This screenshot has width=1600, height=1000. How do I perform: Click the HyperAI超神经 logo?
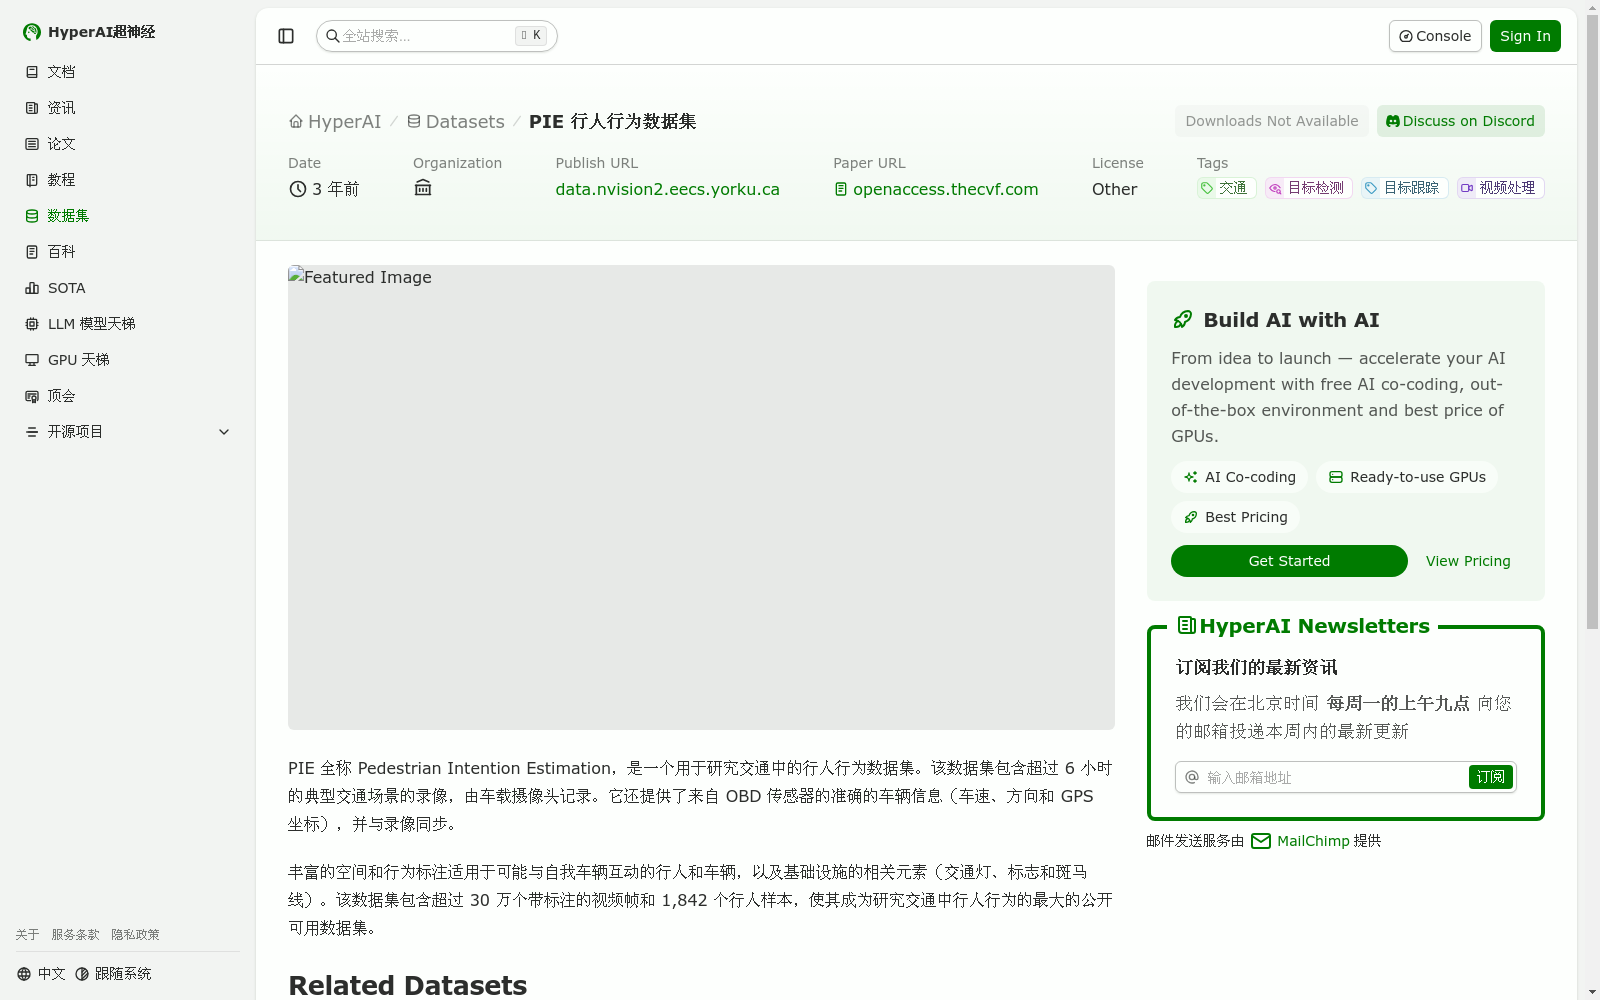[89, 32]
